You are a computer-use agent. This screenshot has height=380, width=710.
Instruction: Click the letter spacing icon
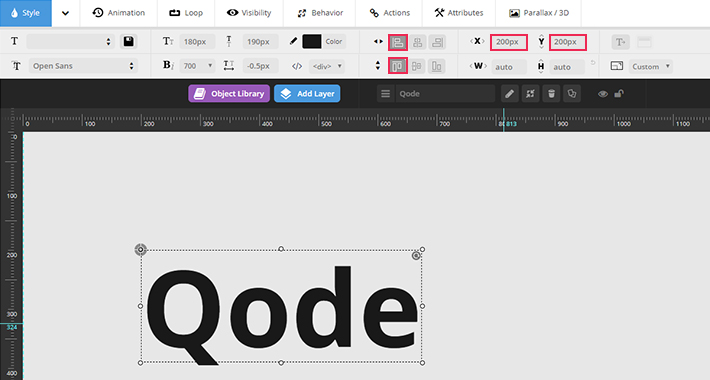tap(229, 66)
